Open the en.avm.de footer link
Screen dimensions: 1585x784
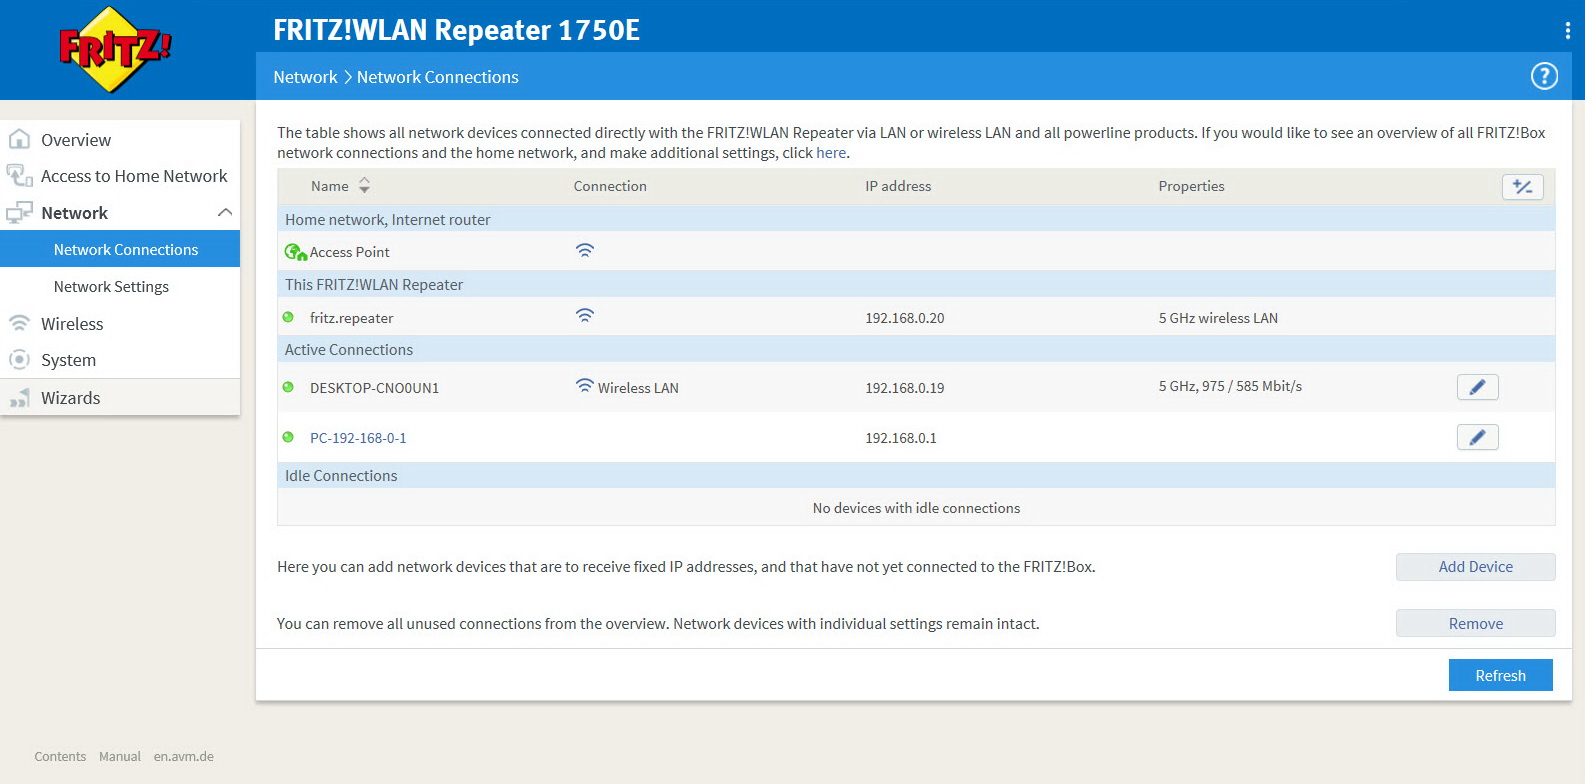tap(184, 757)
